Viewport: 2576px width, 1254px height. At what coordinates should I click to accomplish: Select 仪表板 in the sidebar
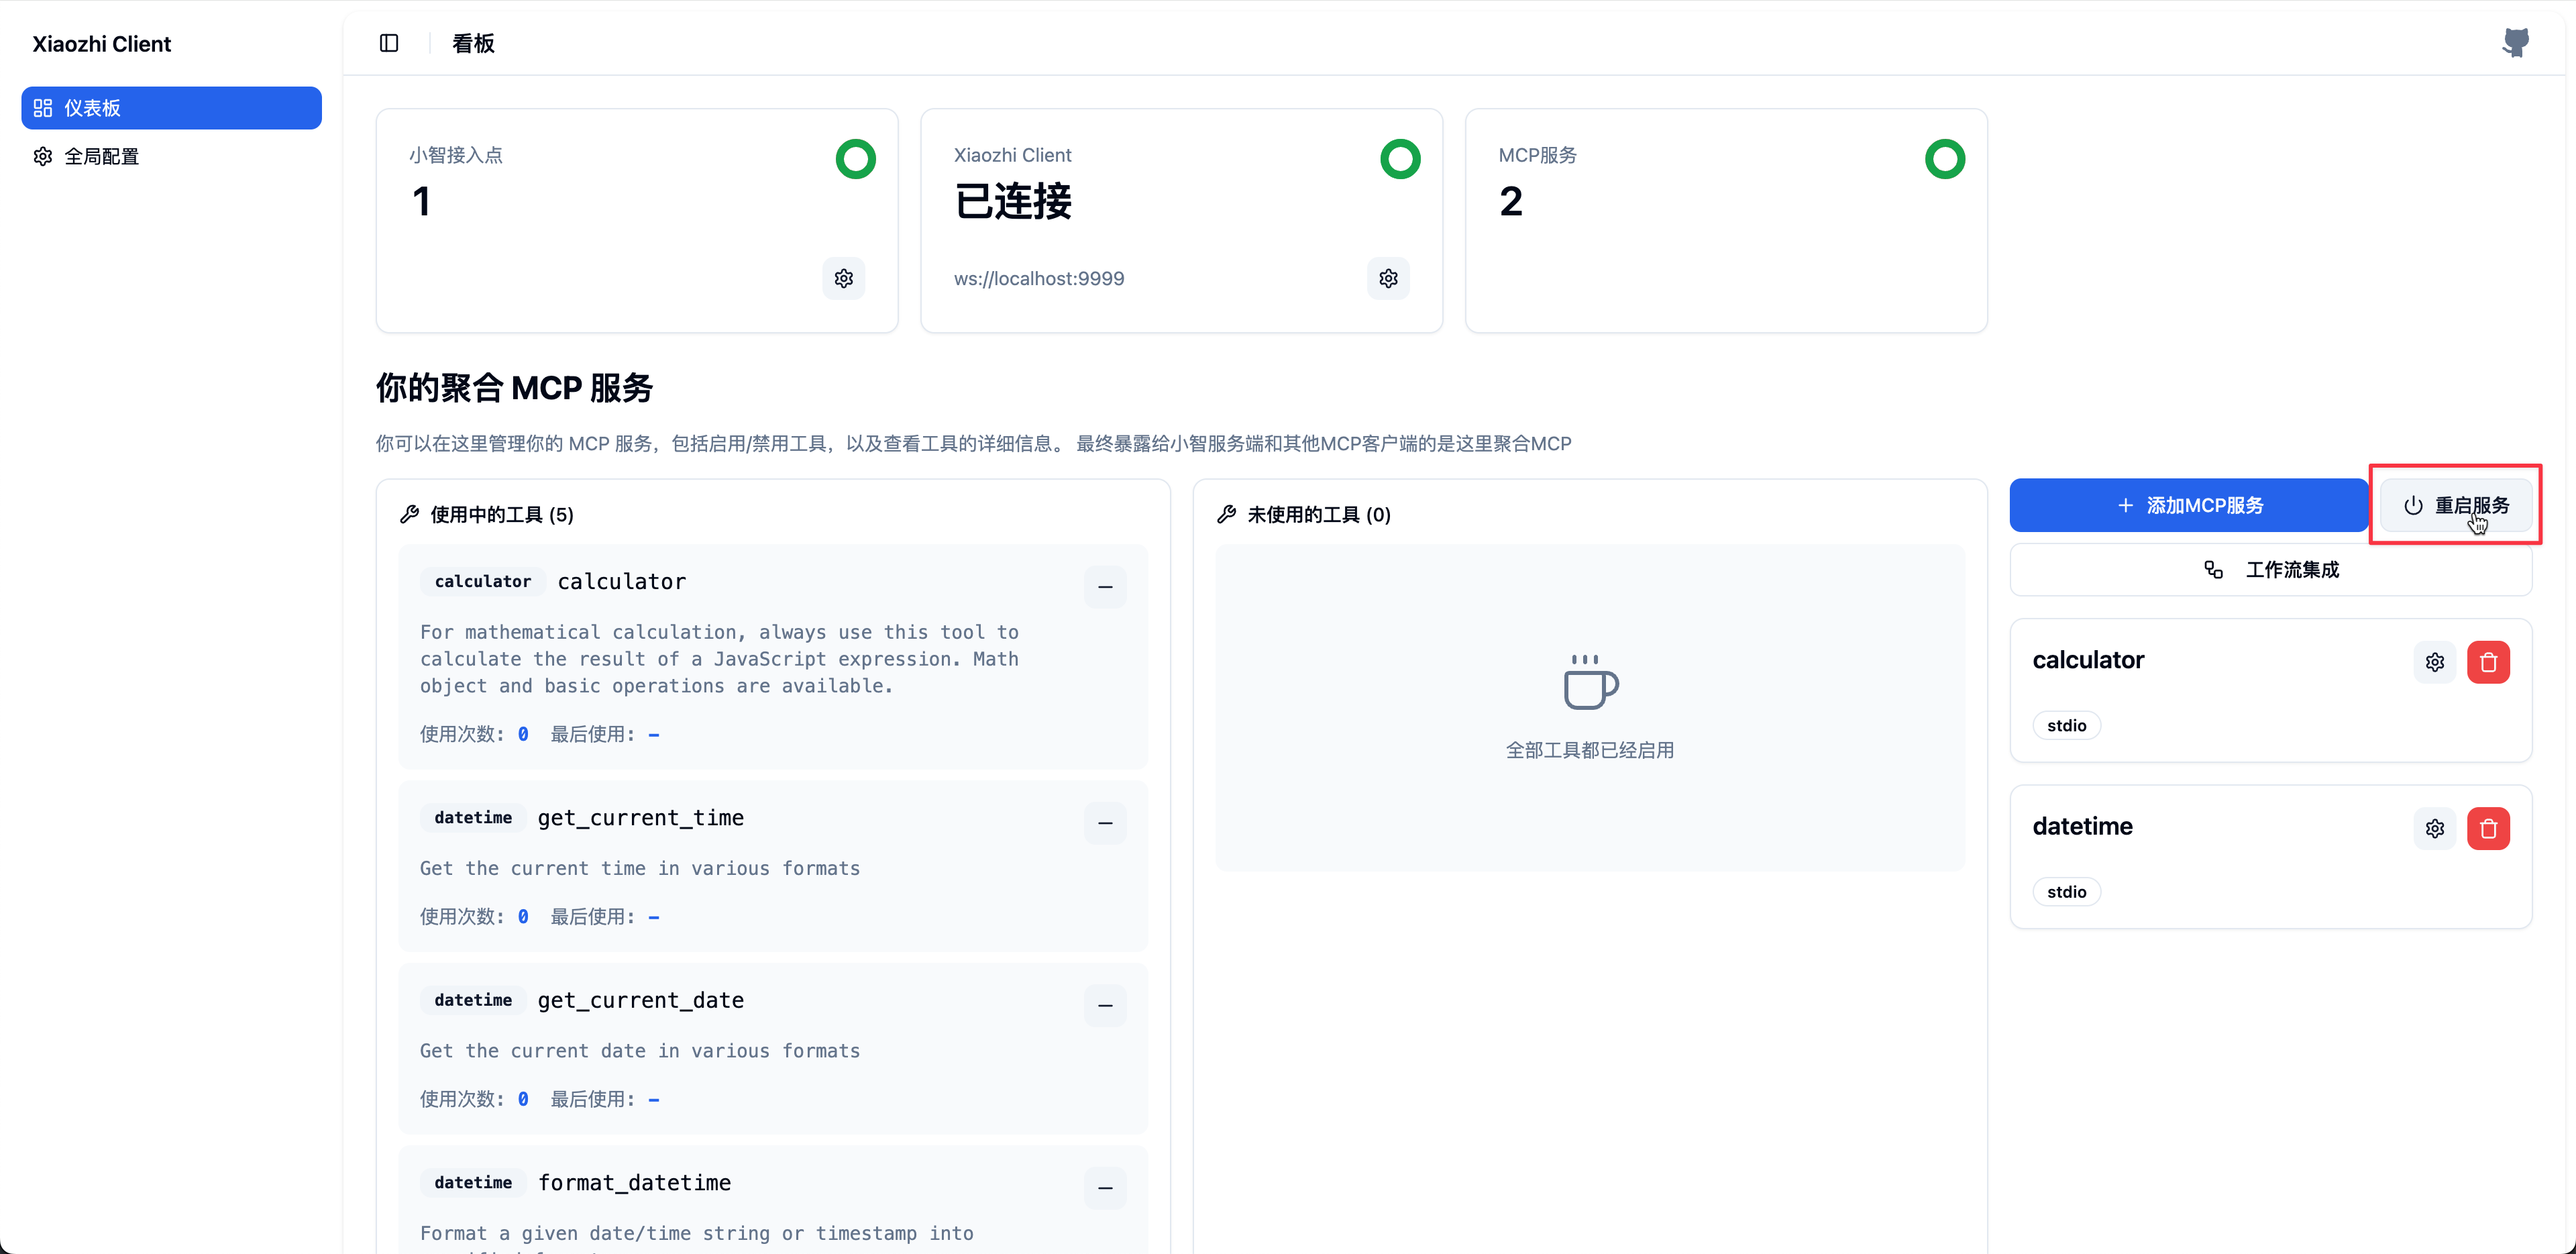171,108
